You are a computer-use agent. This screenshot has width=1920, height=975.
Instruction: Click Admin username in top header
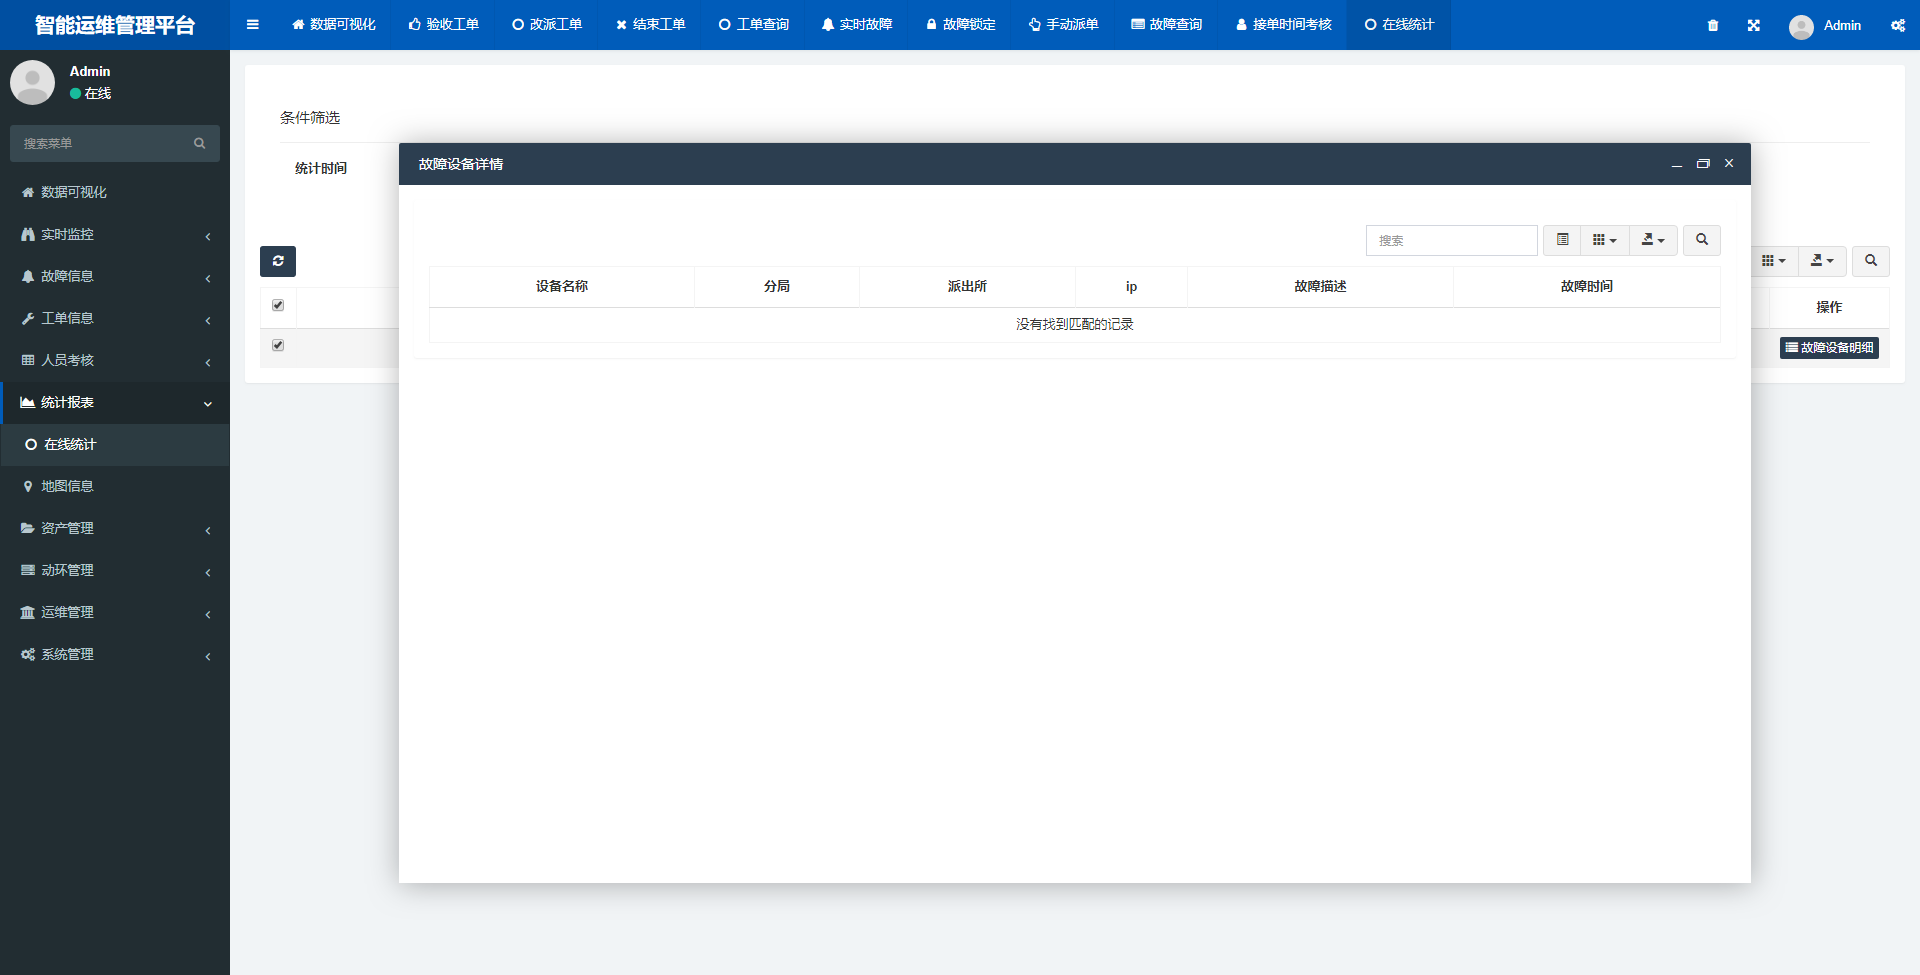pos(1842,26)
